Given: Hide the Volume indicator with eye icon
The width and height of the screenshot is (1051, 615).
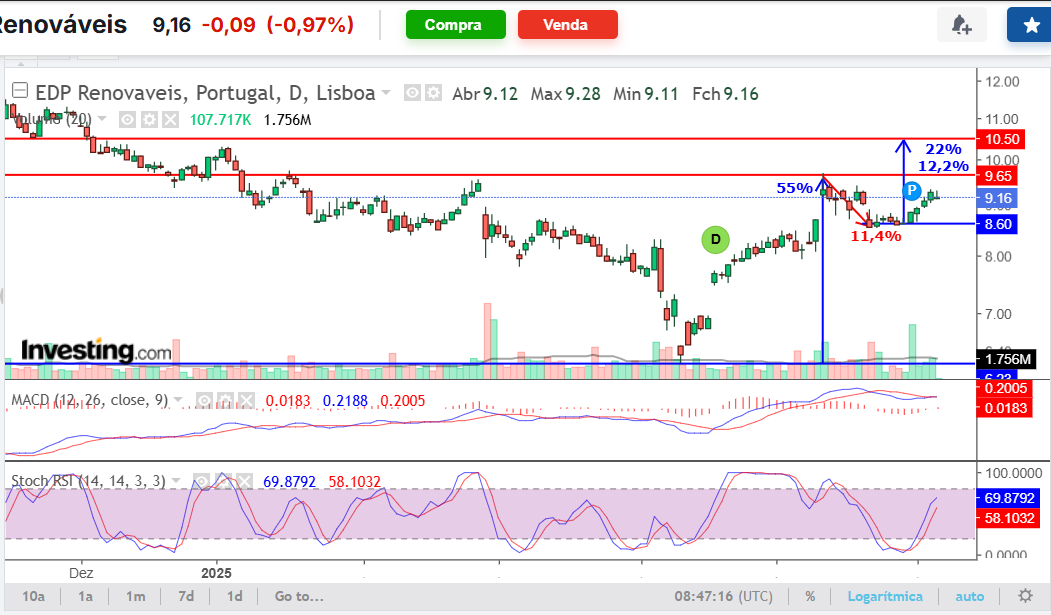Looking at the screenshot, I should tap(127, 120).
